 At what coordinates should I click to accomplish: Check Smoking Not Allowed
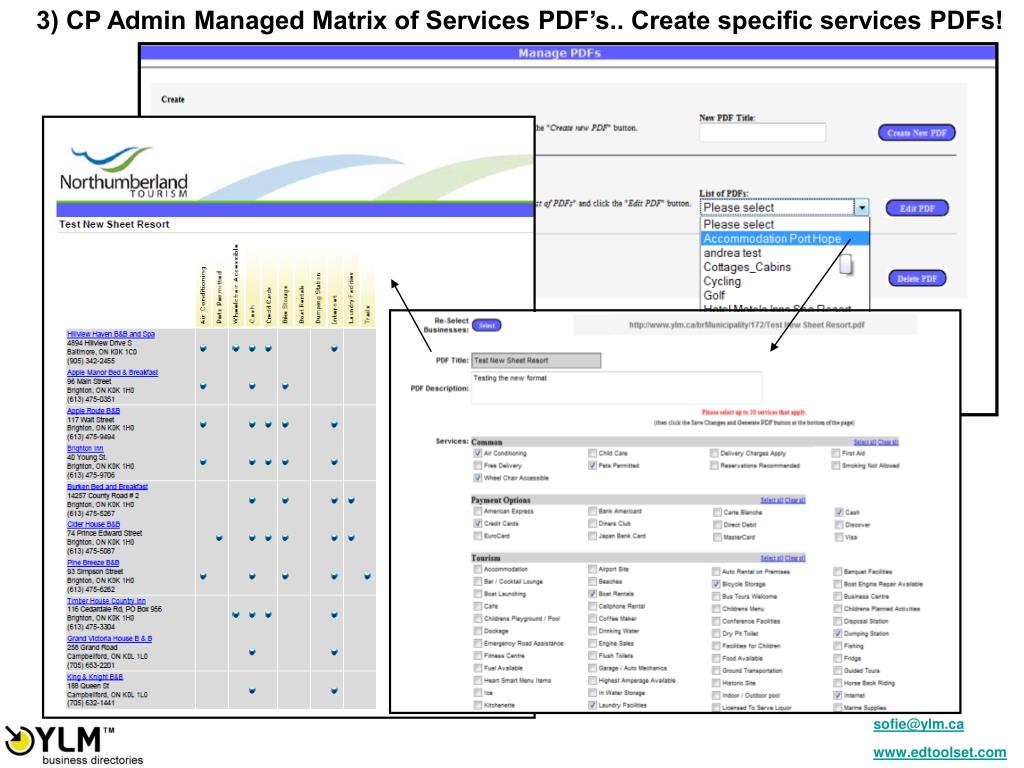point(836,466)
